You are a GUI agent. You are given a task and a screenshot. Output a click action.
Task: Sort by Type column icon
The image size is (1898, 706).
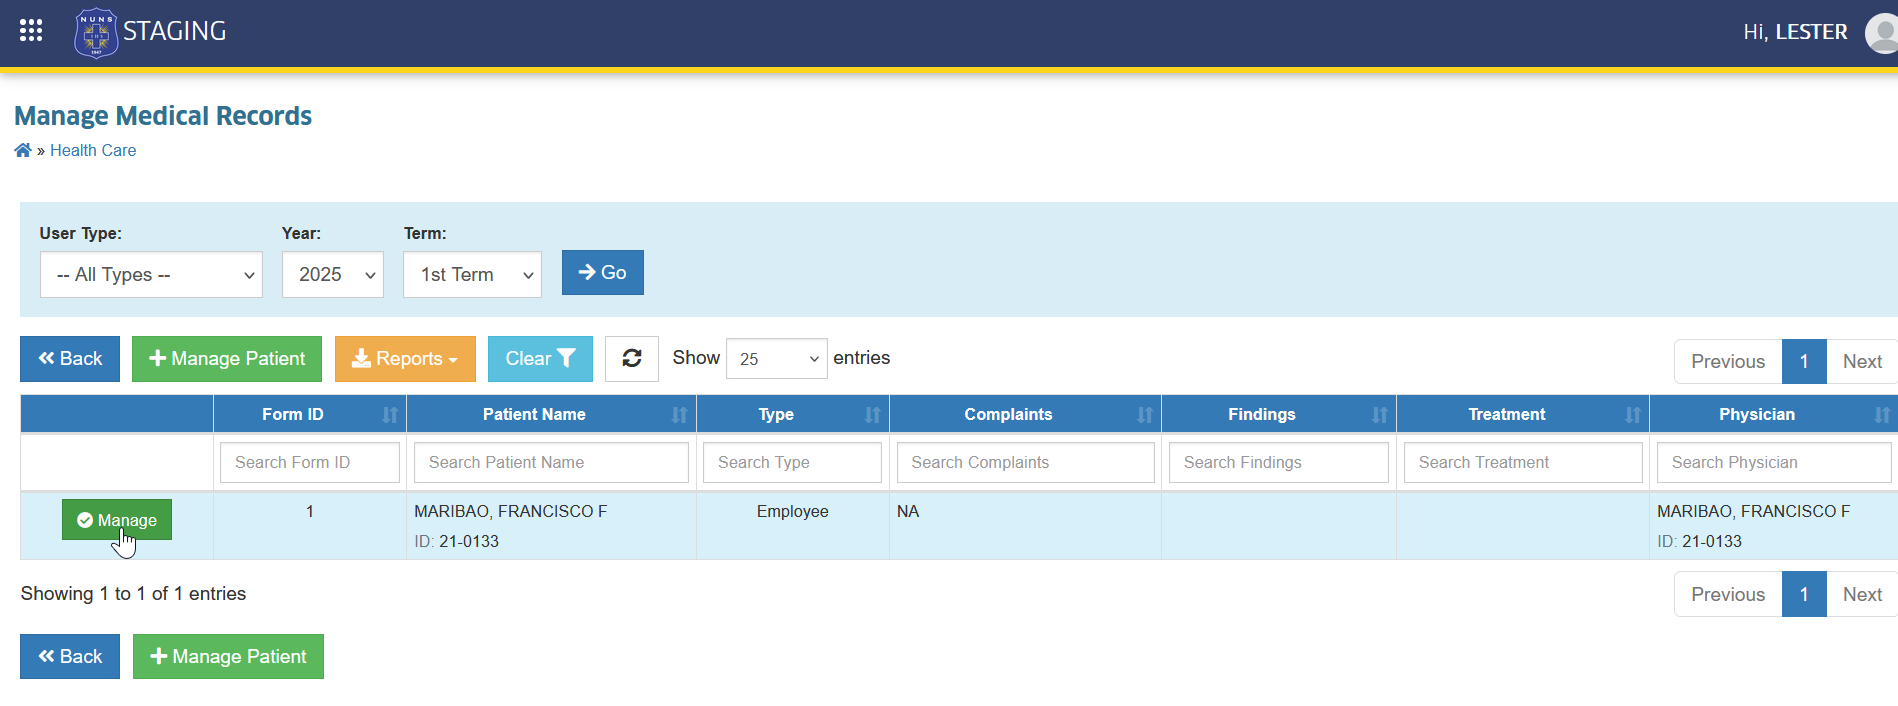click(x=873, y=415)
